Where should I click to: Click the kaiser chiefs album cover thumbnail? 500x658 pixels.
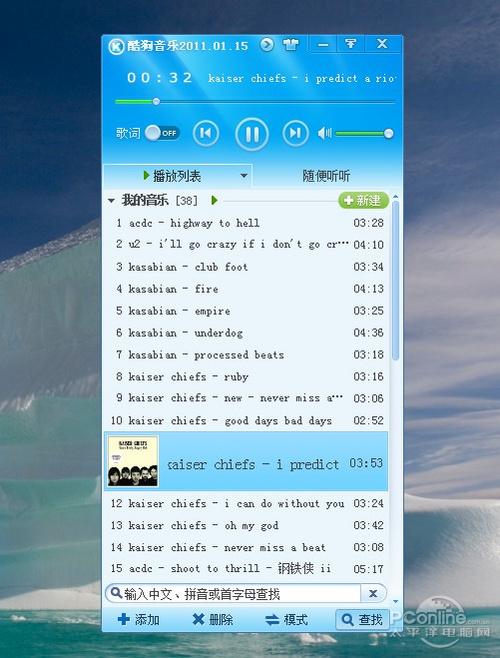[x=133, y=461]
